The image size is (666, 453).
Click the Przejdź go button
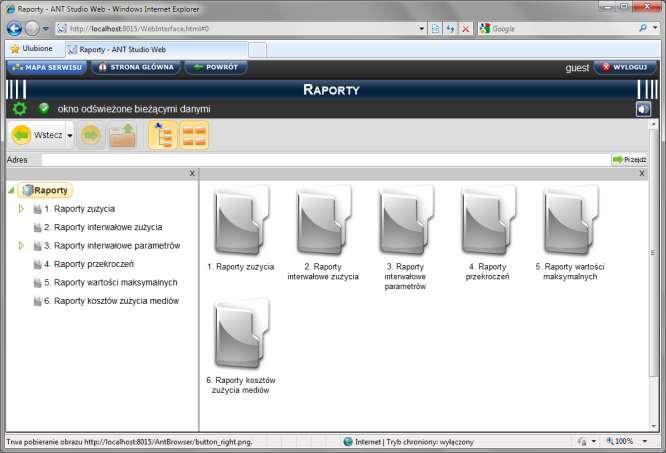click(629, 160)
